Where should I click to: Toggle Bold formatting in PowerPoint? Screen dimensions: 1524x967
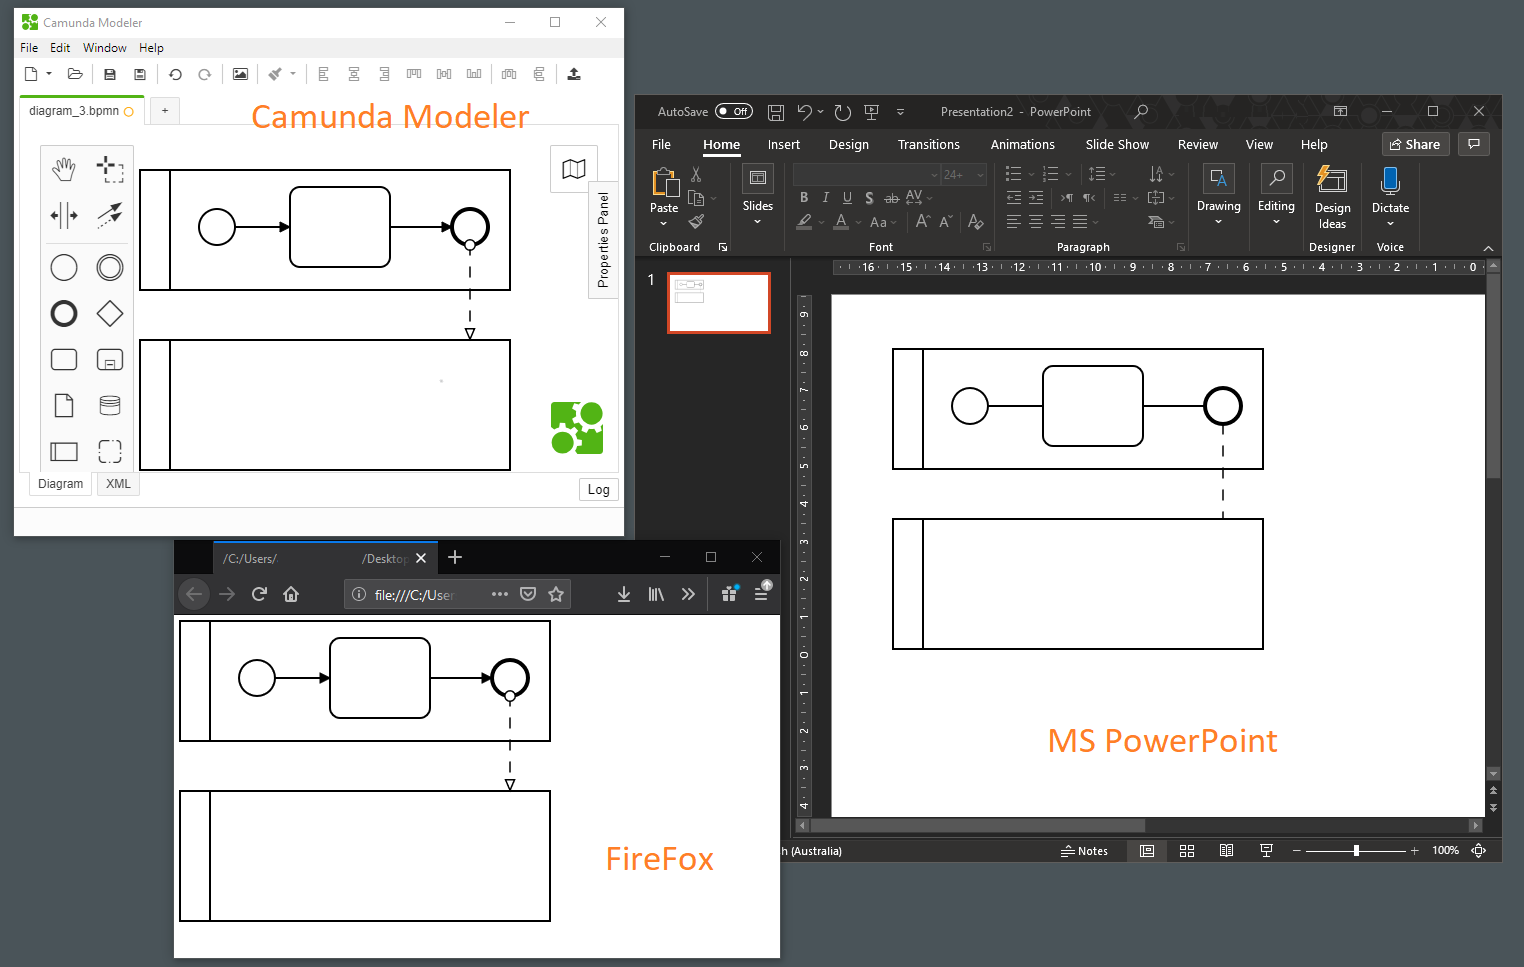(804, 198)
